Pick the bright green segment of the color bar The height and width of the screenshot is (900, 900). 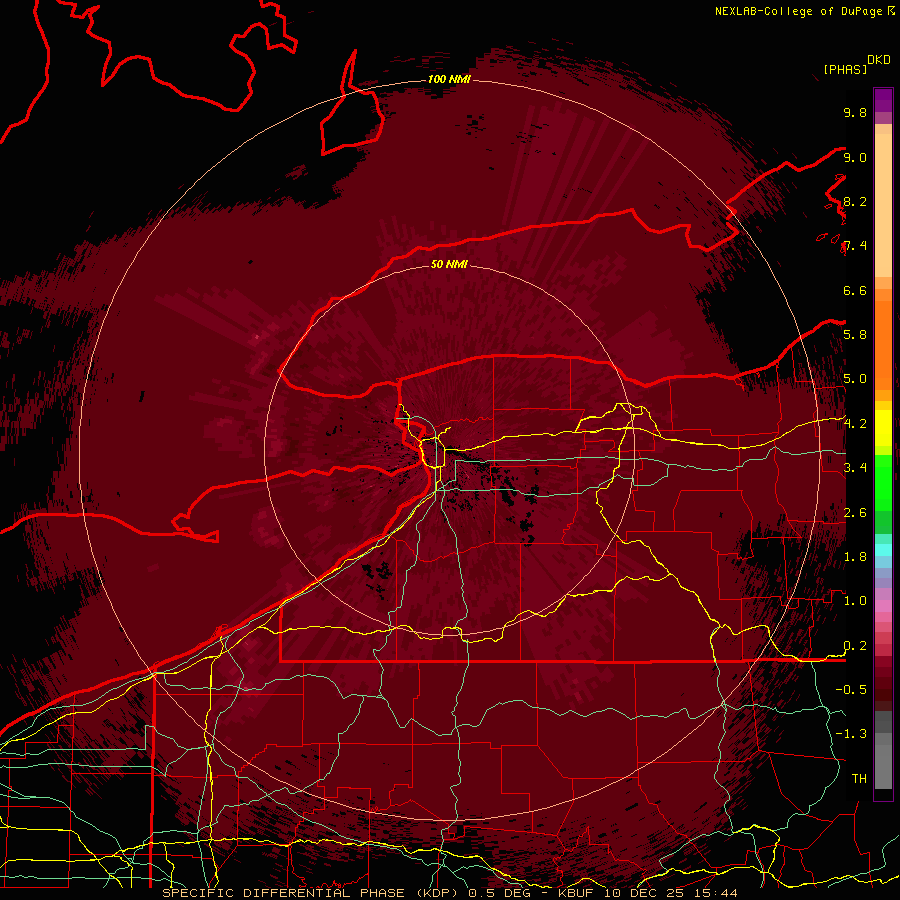click(883, 481)
